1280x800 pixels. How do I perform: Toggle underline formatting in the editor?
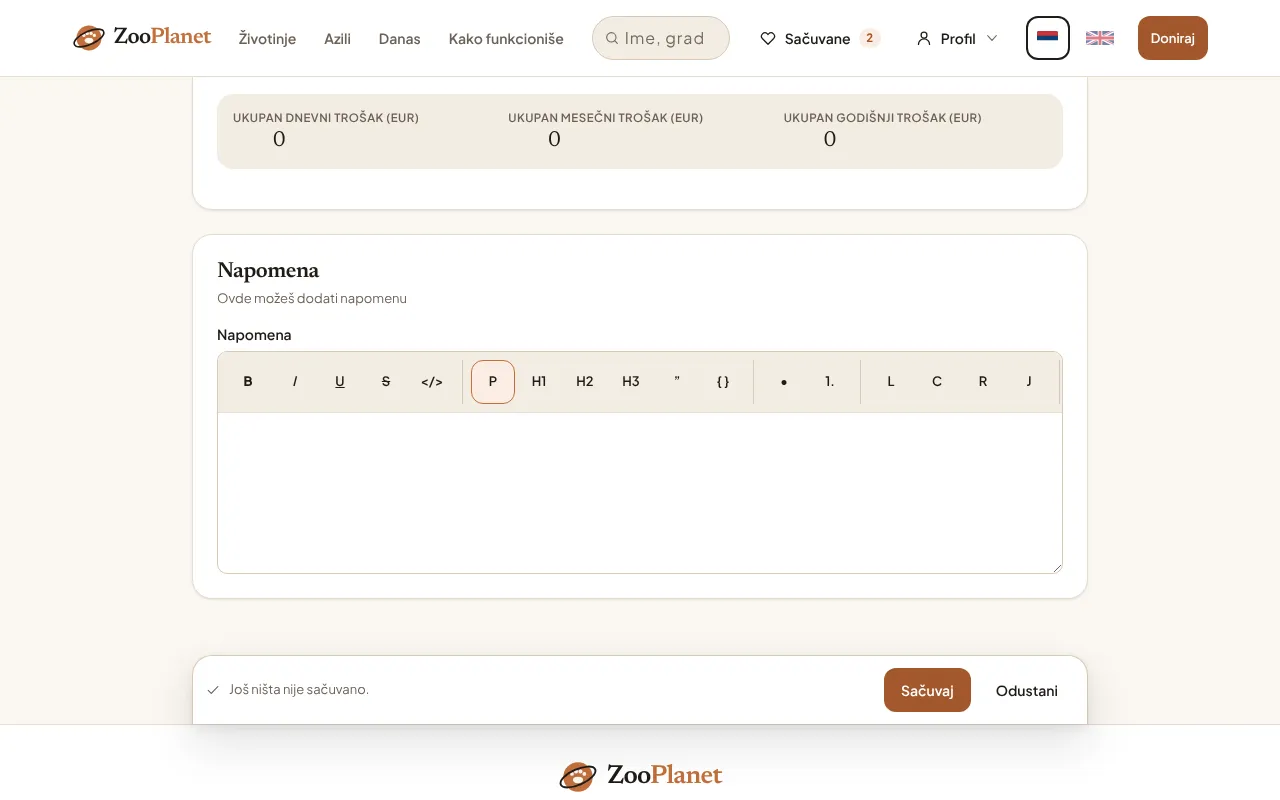pos(340,382)
